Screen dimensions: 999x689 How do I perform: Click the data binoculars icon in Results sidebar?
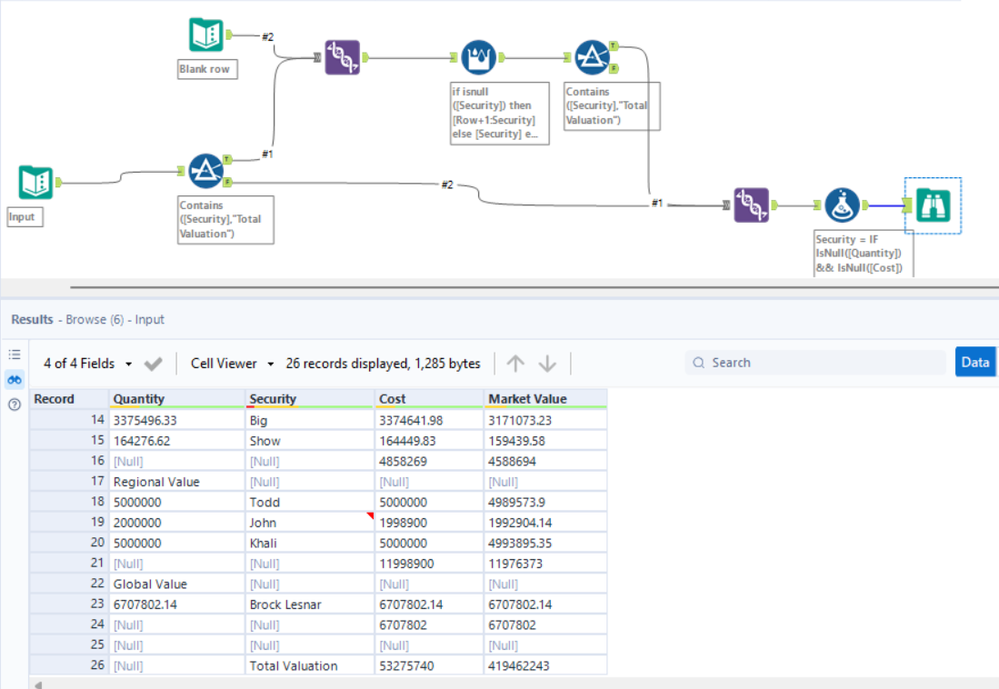[x=15, y=380]
